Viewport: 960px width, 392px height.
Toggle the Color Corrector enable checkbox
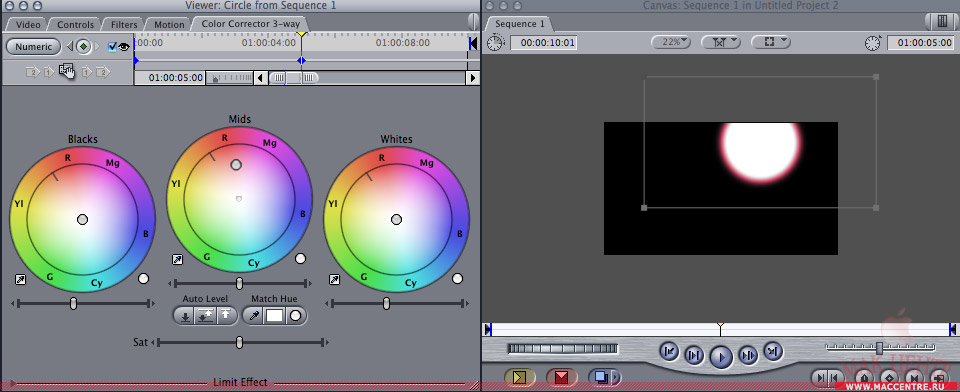(x=112, y=47)
